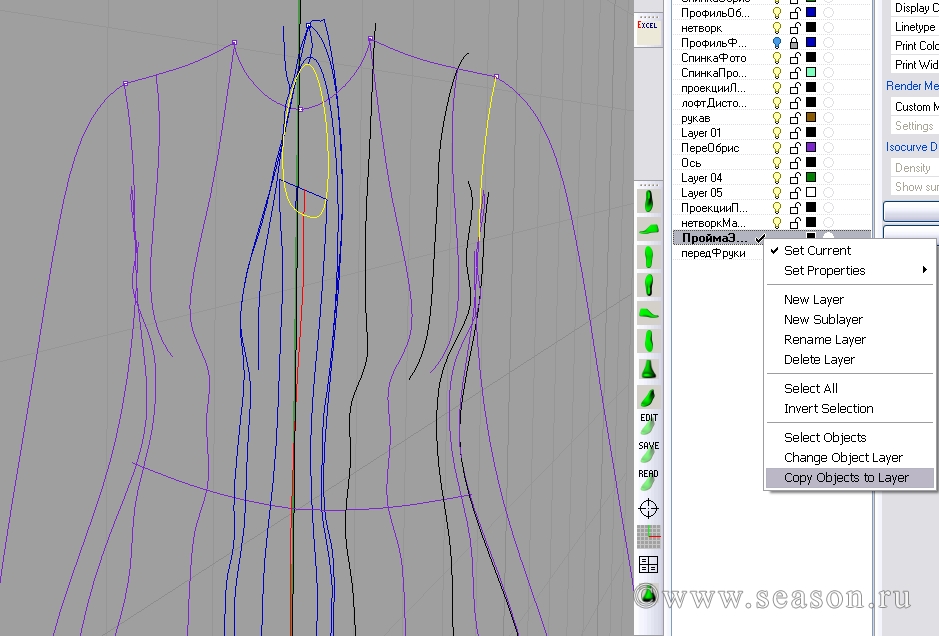939x636 pixels.
Task: Toggle the lock on Layer 04
Action: (795, 178)
